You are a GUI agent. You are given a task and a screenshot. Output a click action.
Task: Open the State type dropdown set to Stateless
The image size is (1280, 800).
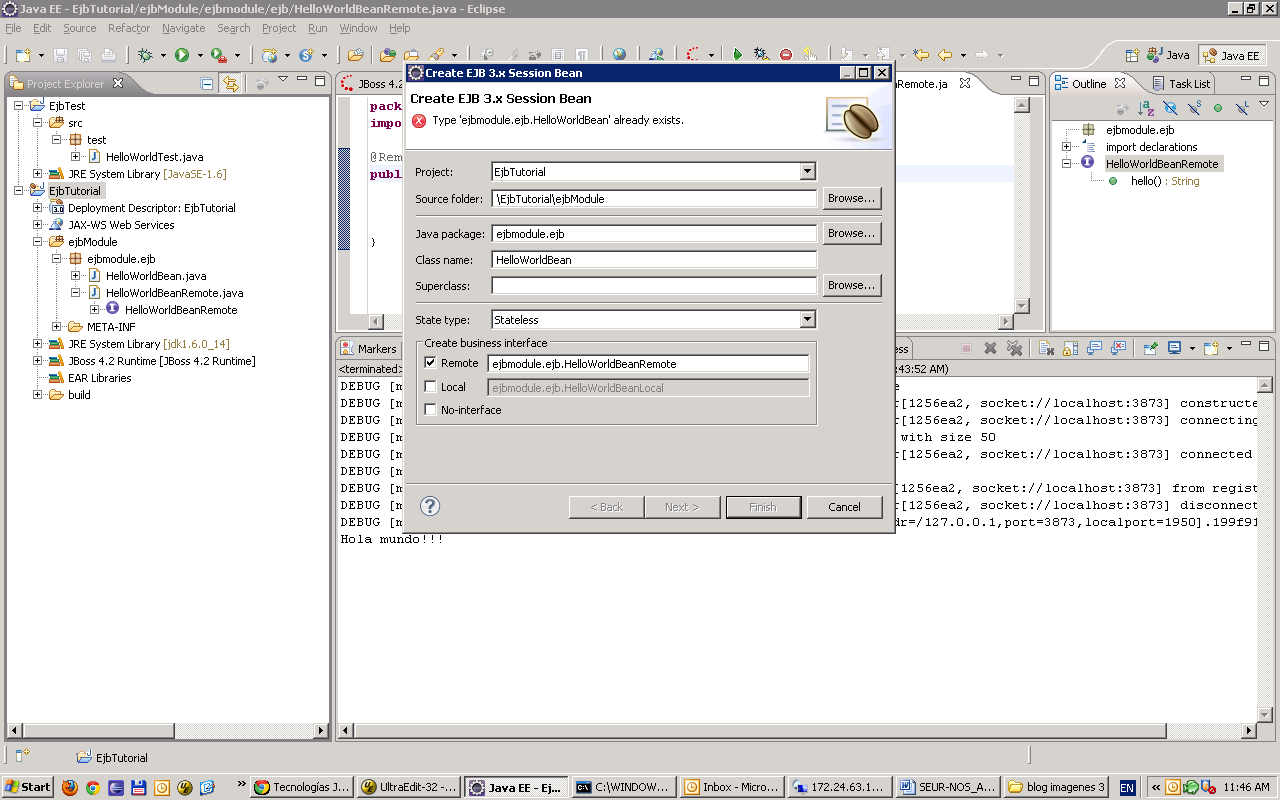click(x=806, y=319)
